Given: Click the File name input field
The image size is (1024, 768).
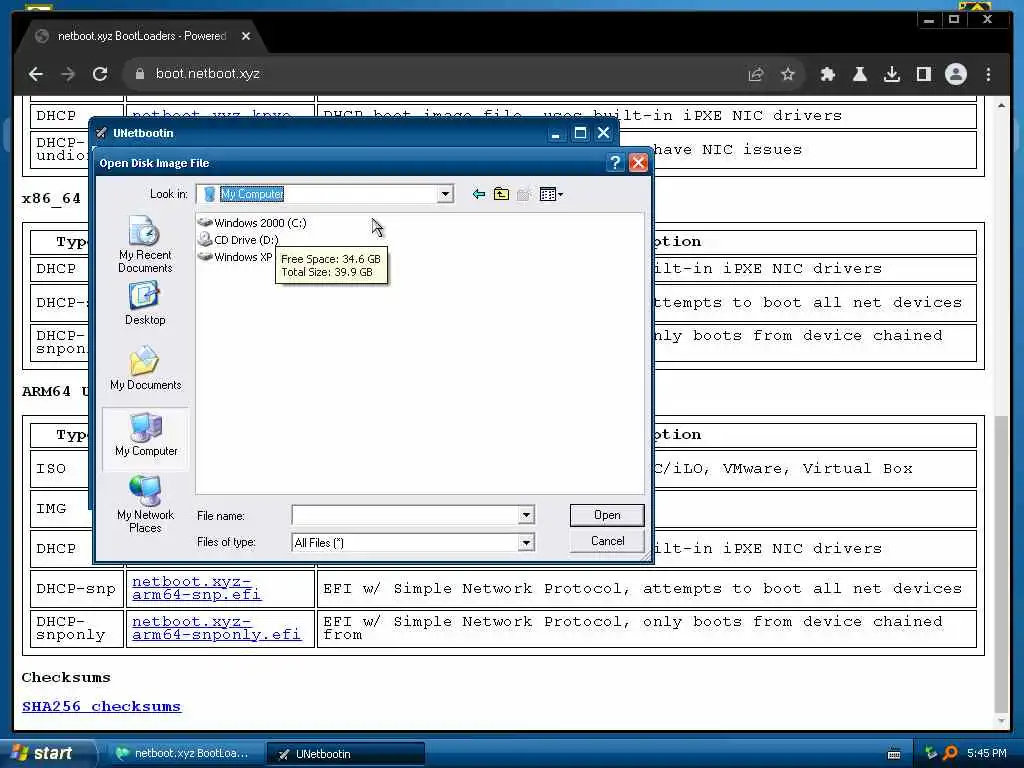Looking at the screenshot, I should [405, 515].
